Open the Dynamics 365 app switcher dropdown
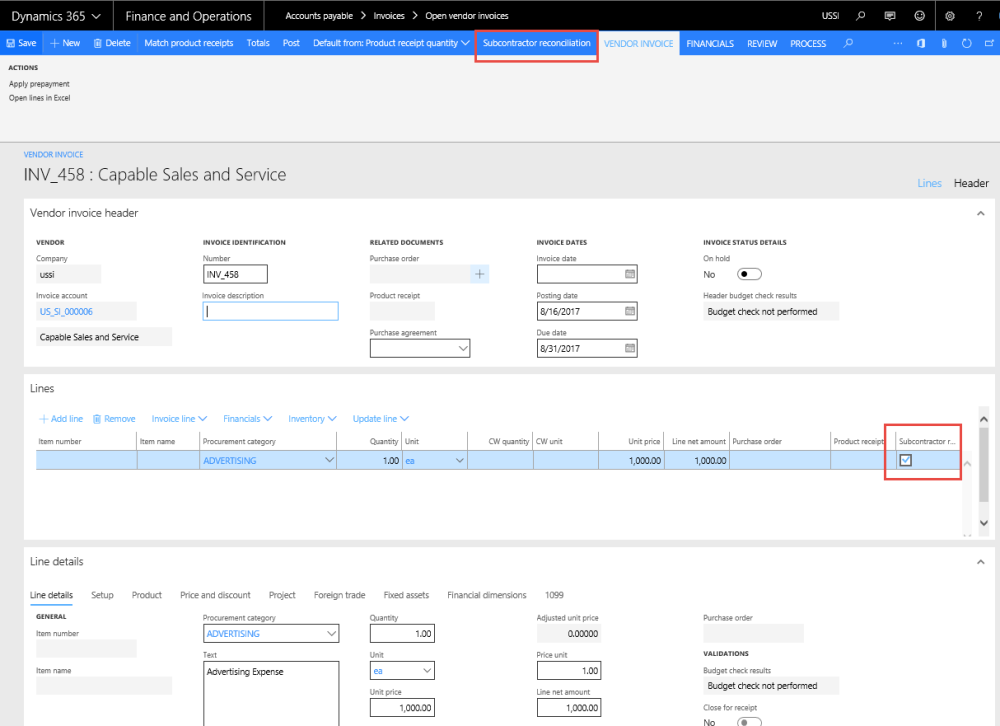This screenshot has height=726, width=1000. pos(56,16)
